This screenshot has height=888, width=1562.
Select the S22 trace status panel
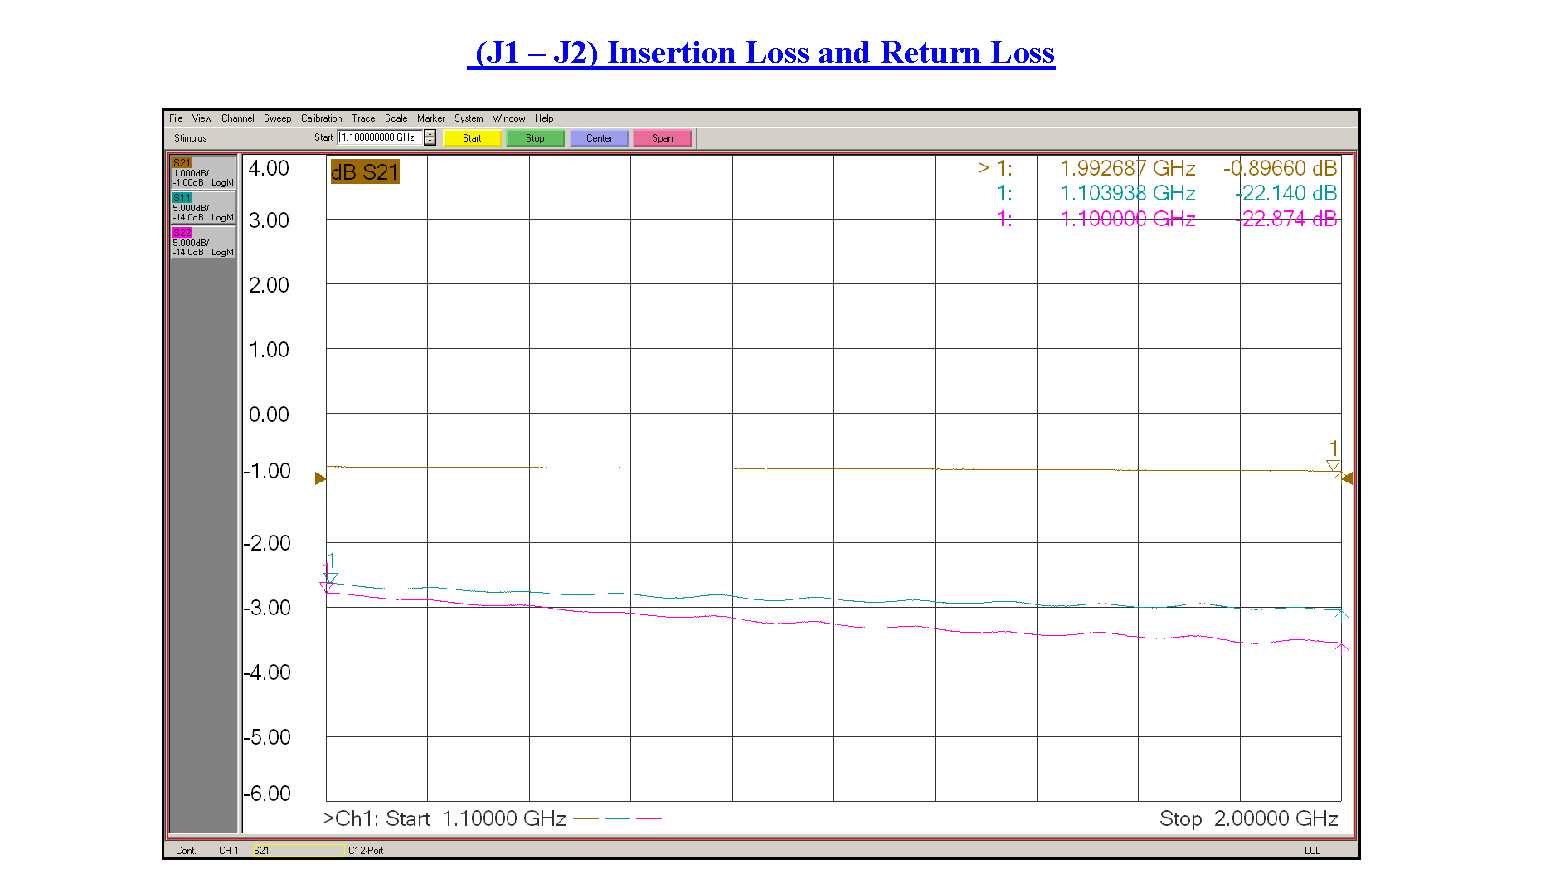click(x=203, y=242)
